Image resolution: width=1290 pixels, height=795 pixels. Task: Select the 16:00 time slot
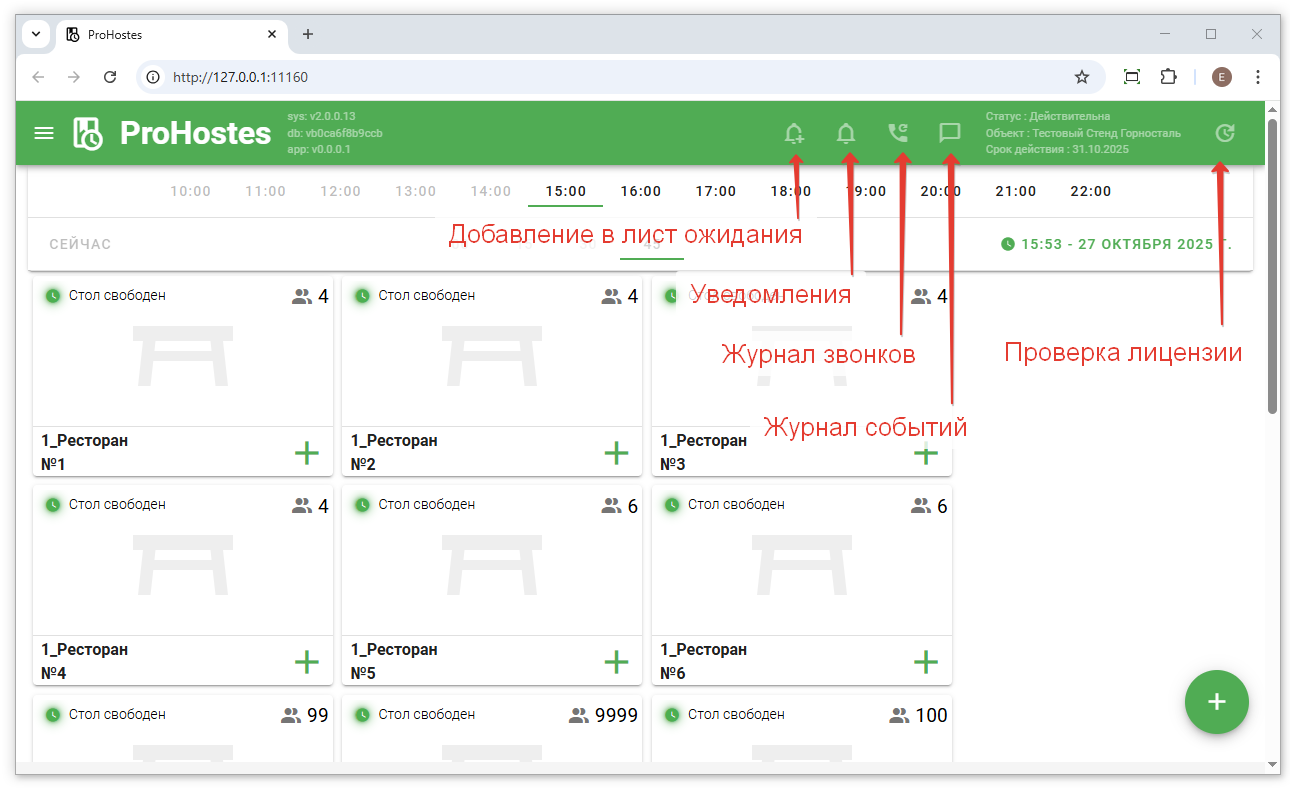click(x=641, y=191)
